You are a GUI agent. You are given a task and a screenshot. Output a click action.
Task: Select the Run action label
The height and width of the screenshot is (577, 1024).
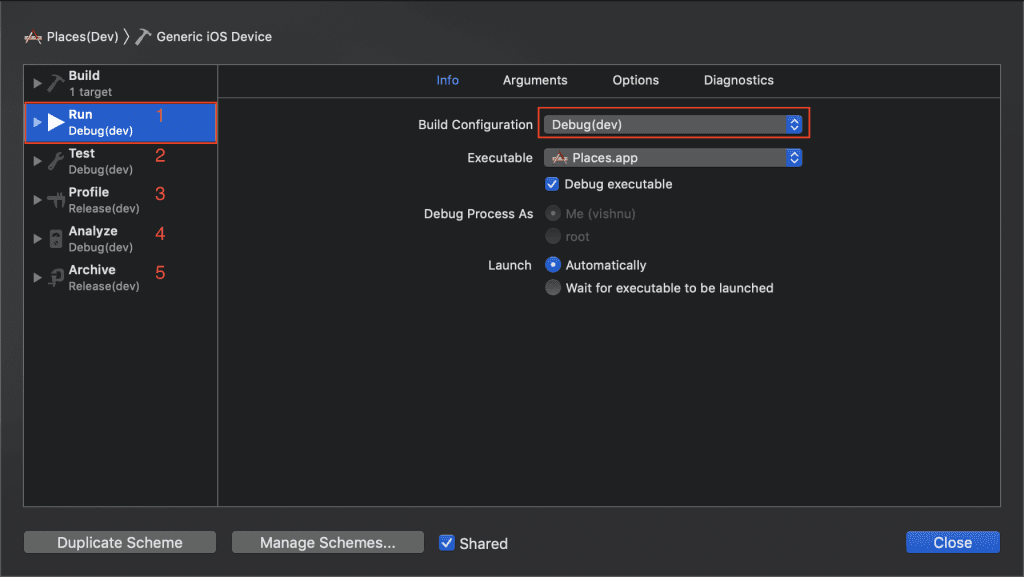coord(80,115)
